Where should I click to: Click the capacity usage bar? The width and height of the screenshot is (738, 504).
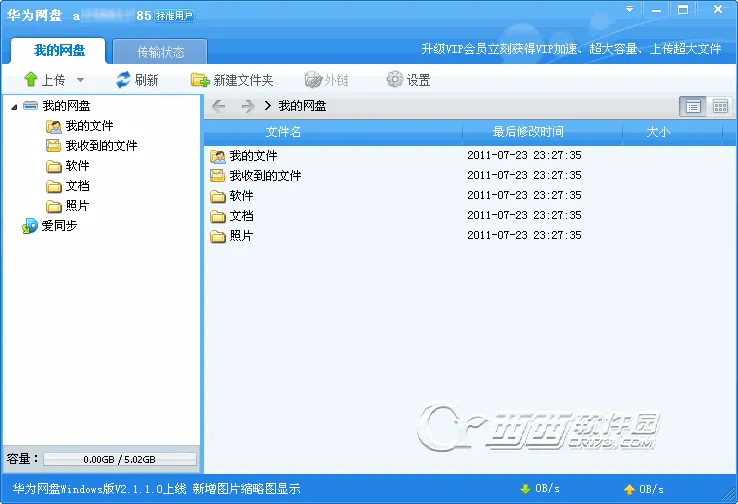[x=120, y=459]
